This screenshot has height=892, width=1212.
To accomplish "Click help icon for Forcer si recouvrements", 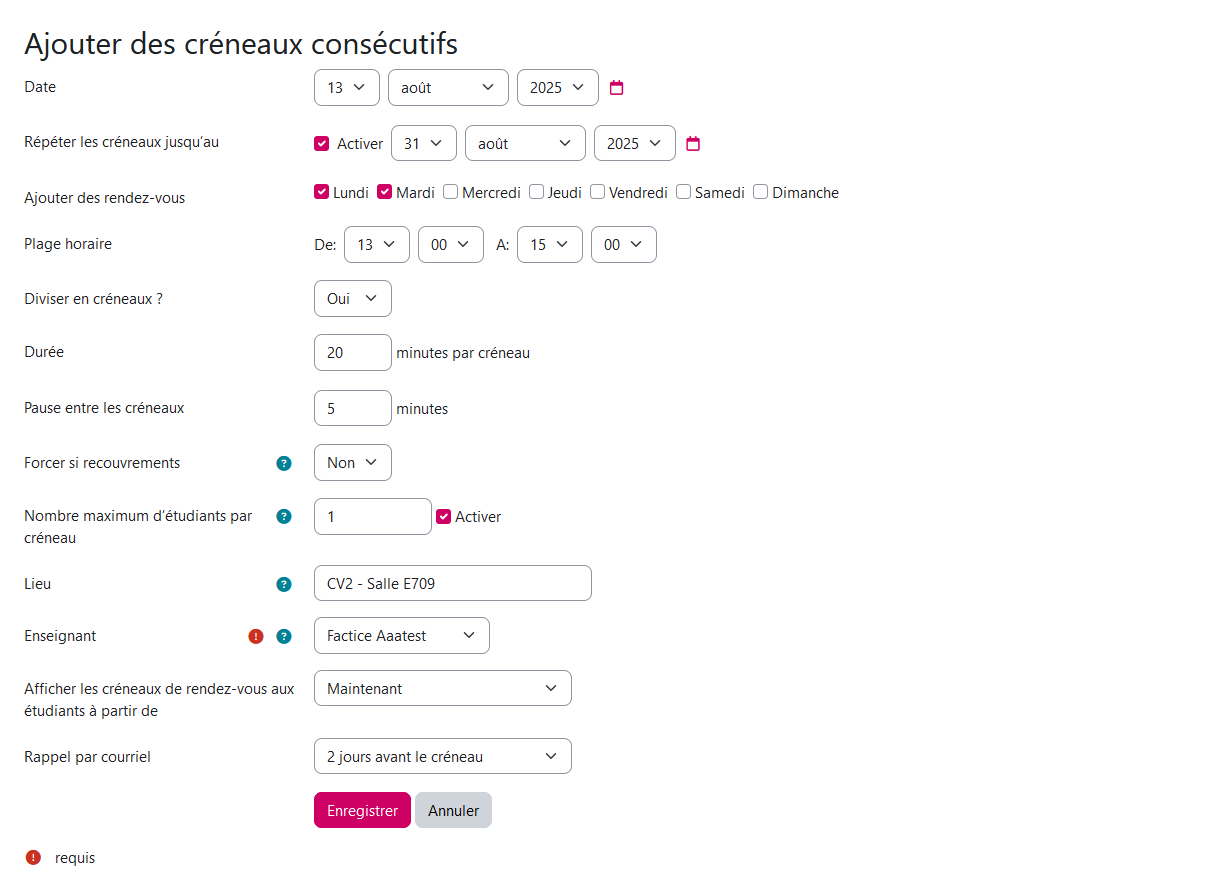I will pos(284,463).
